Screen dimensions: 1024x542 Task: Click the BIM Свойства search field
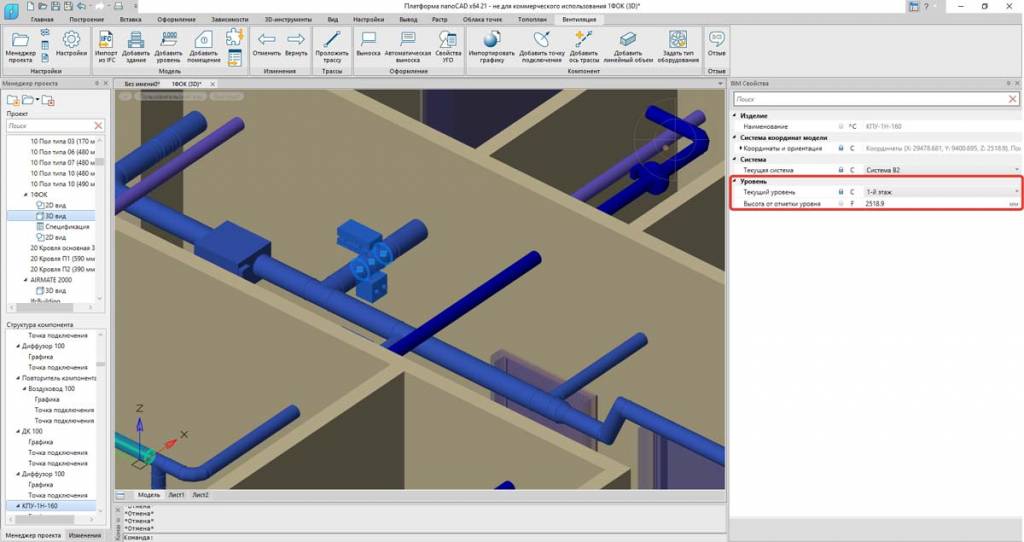click(x=870, y=99)
